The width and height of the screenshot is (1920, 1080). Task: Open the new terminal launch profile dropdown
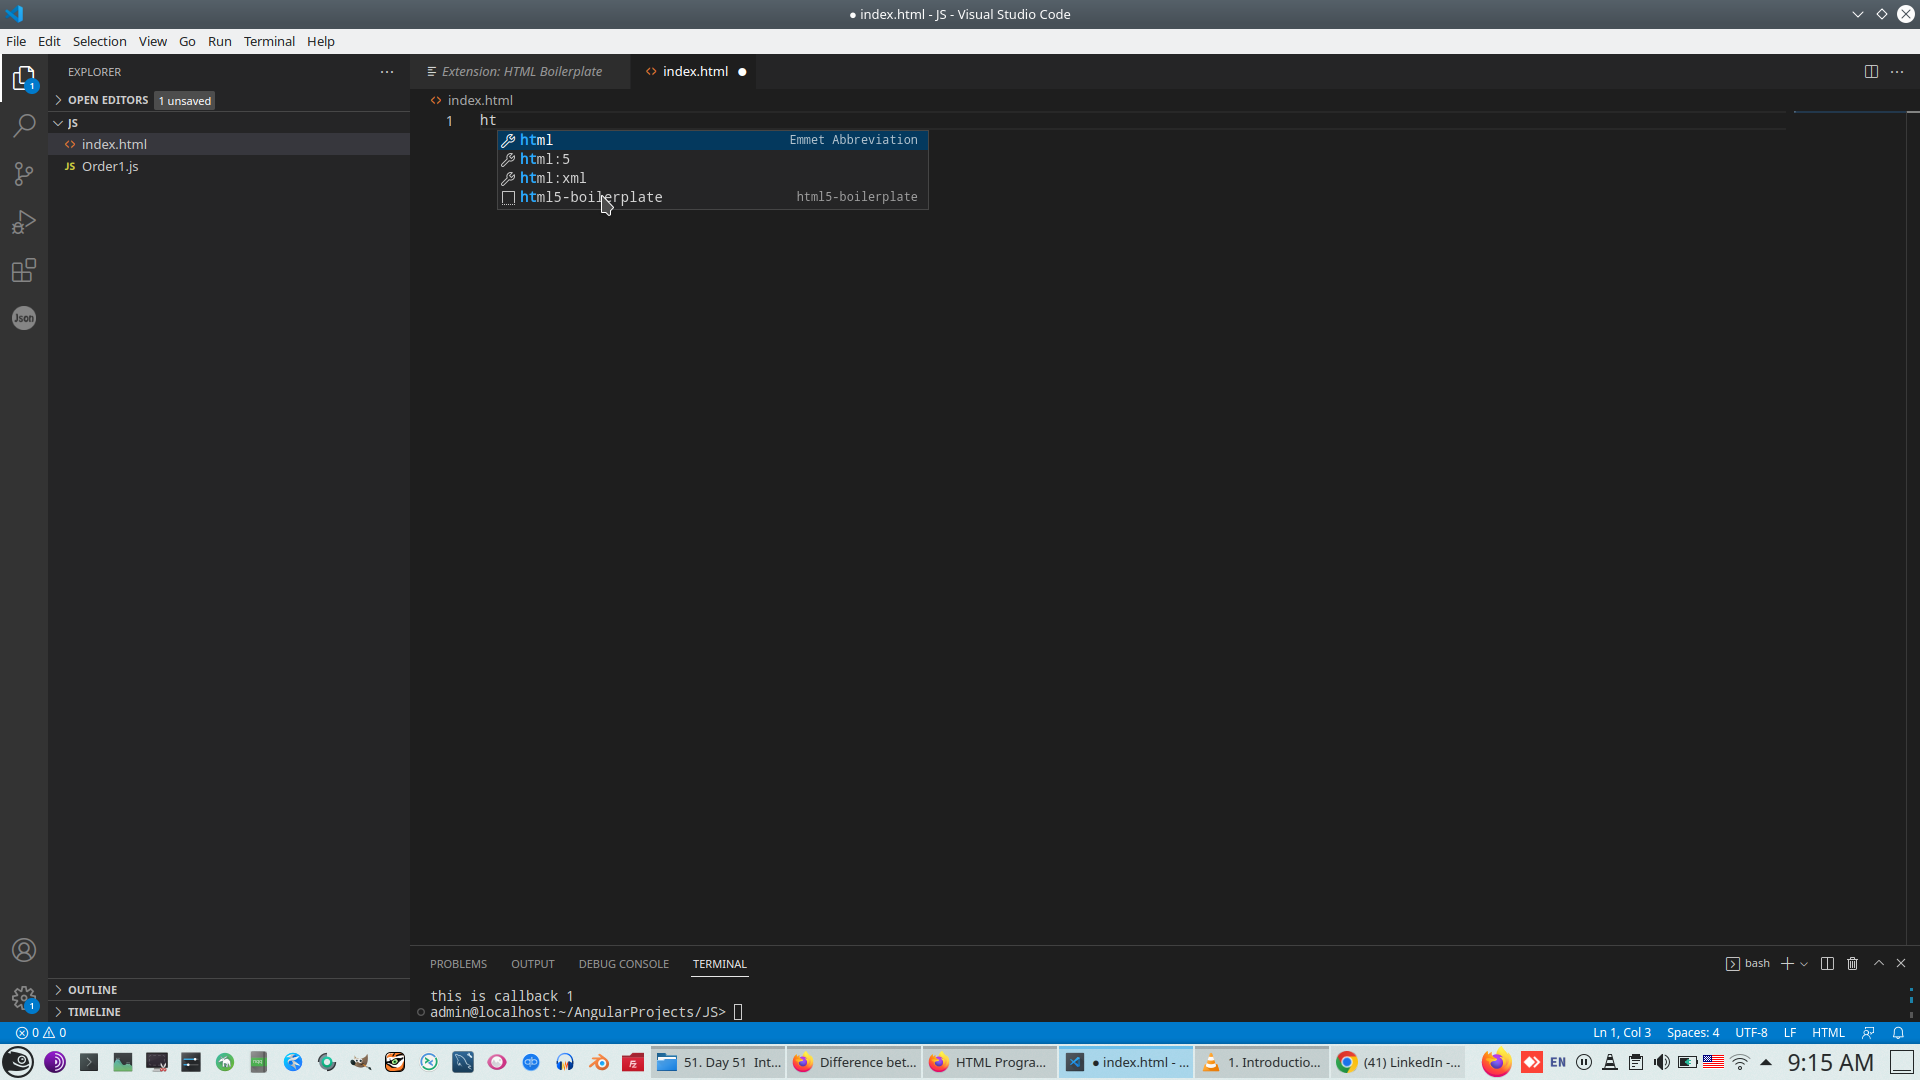pos(1804,964)
